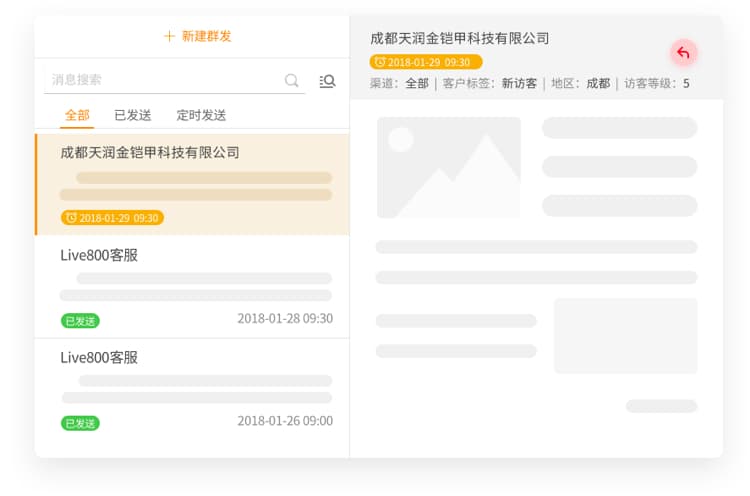Click the pink revoke arrow icon

[x=683, y=53]
